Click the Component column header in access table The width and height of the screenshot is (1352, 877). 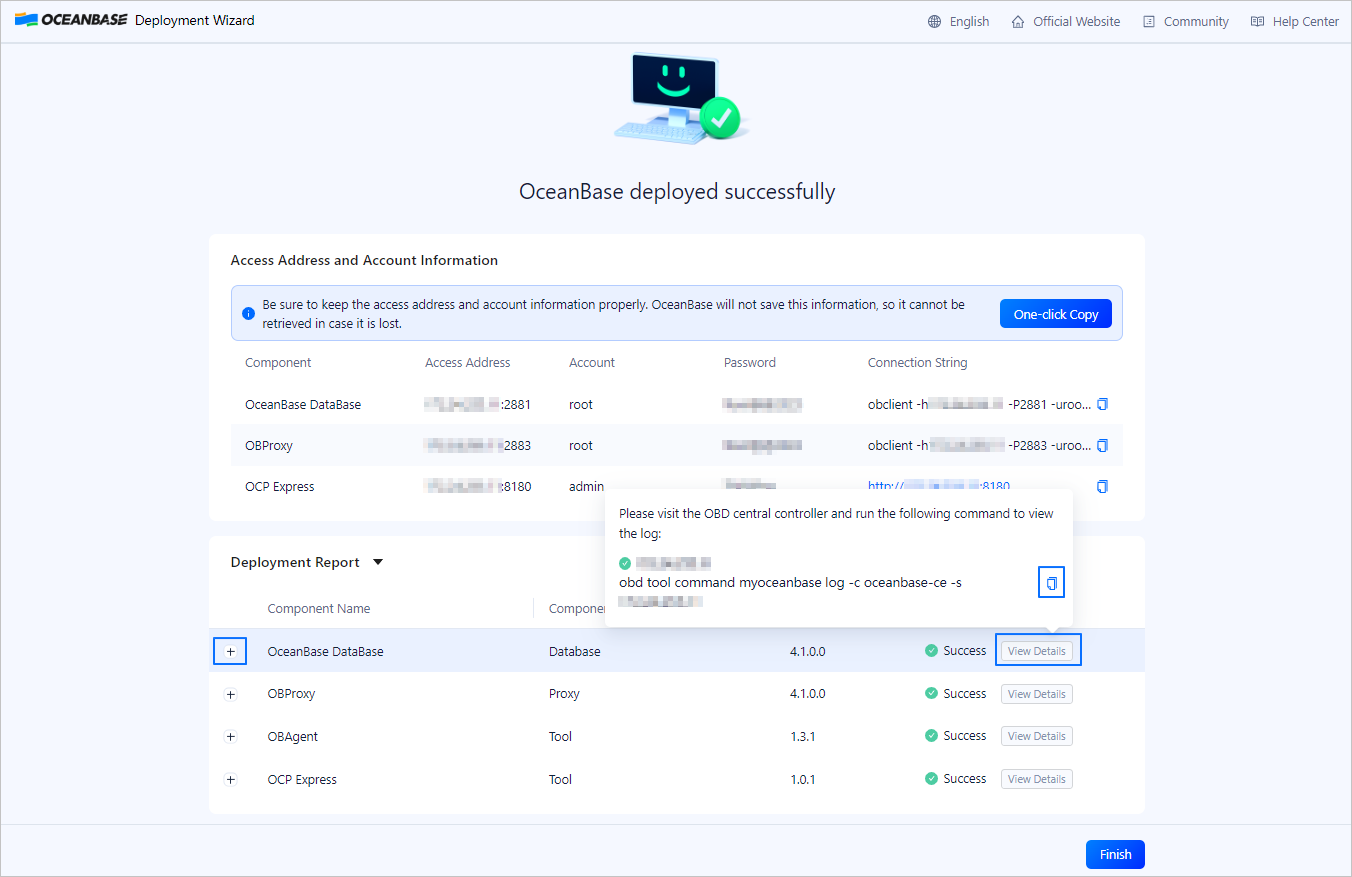point(278,363)
